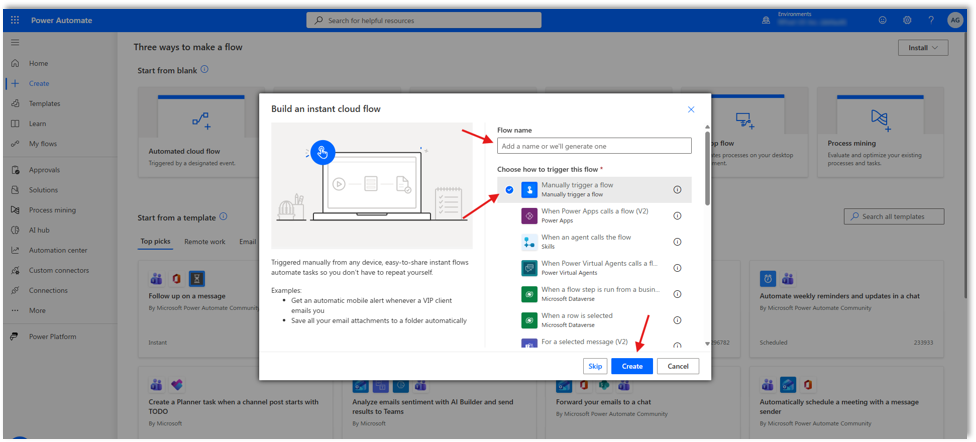Viewport: 976px width, 442px height.
Task: Click info icon for When a row is selected
Action: pyautogui.click(x=677, y=320)
